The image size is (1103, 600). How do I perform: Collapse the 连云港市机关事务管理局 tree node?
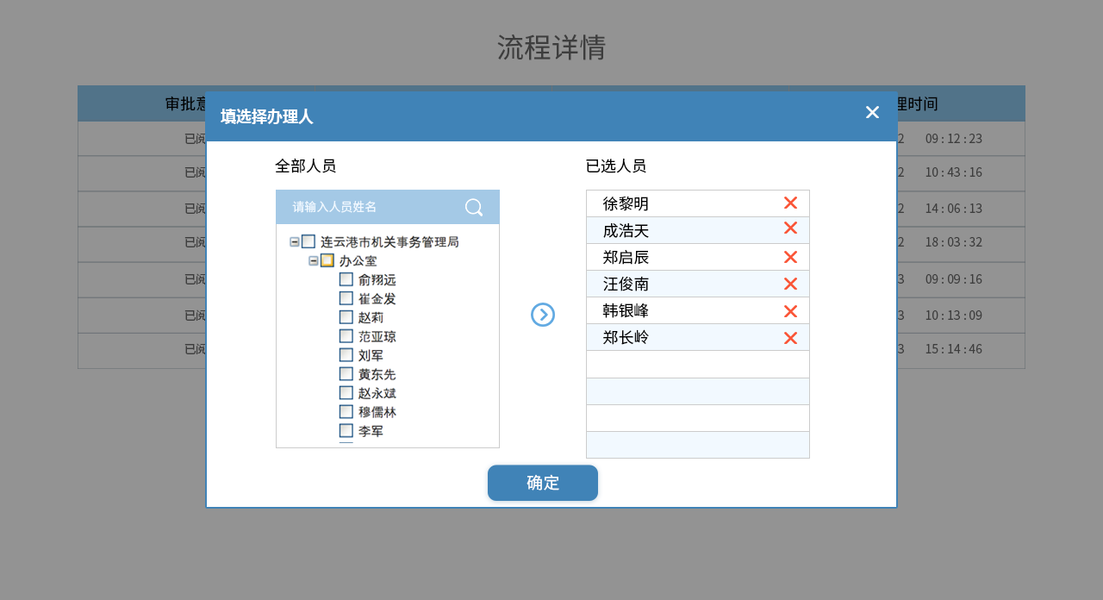294,242
